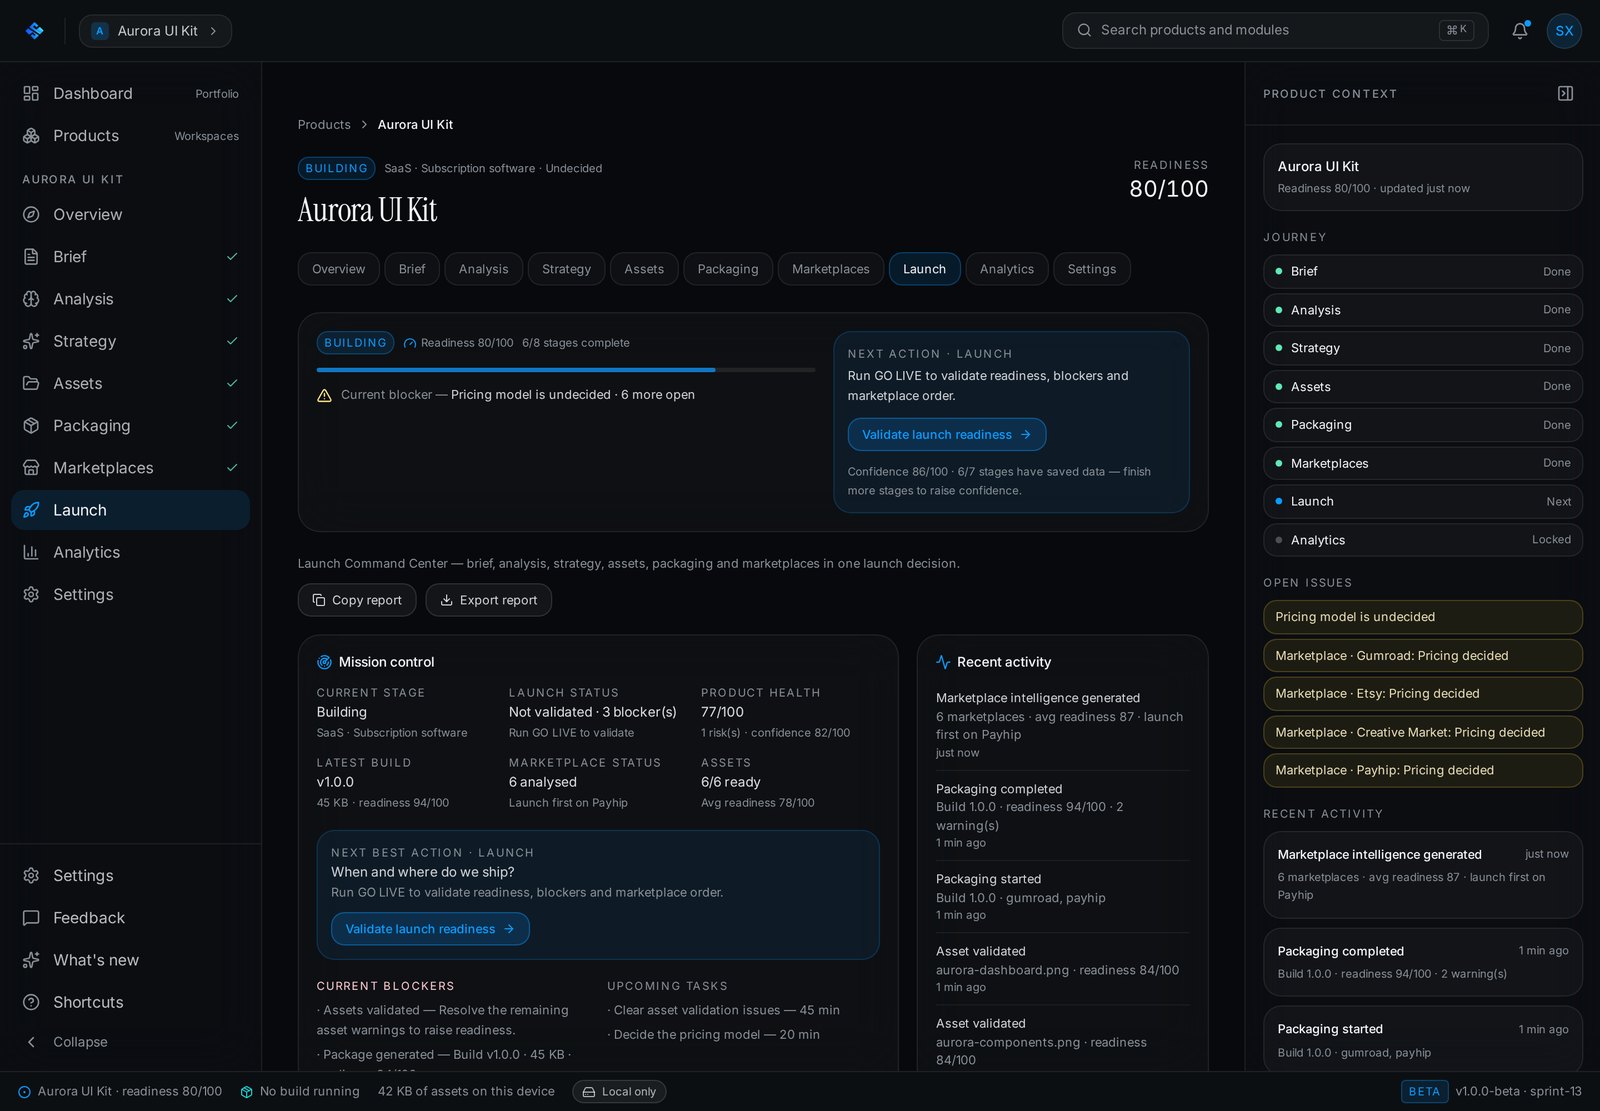Collapse the Product Context panel icon
This screenshot has width=1600, height=1111.
[x=1566, y=93]
